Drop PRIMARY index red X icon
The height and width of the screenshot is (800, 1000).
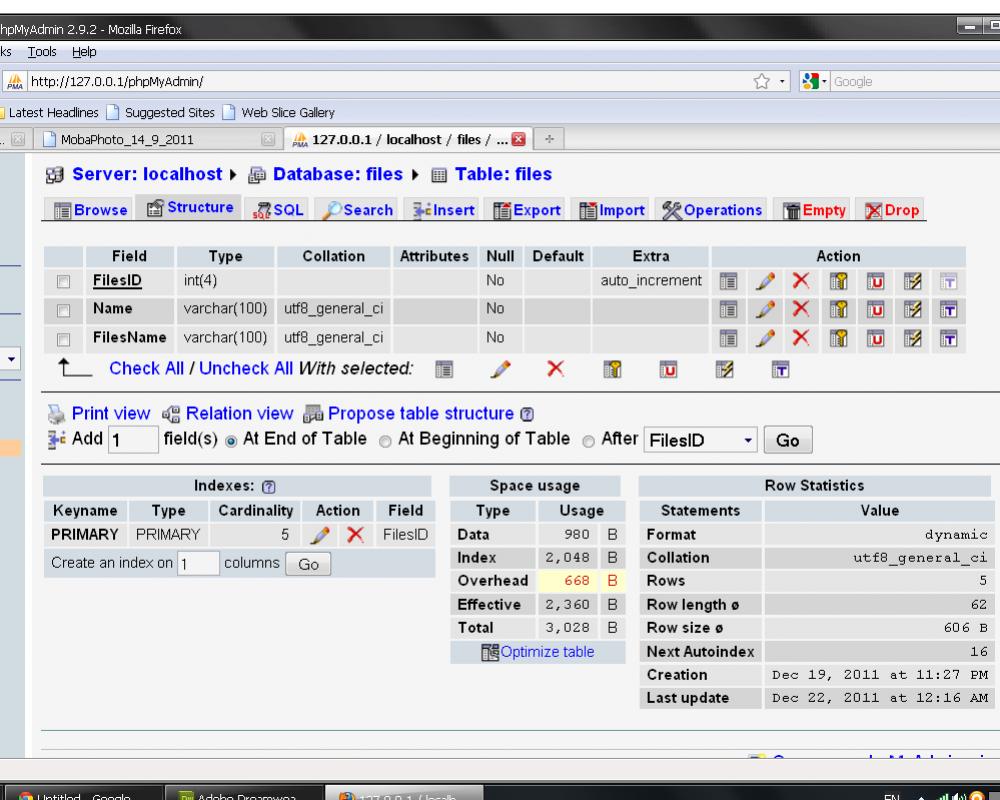pyautogui.click(x=355, y=535)
